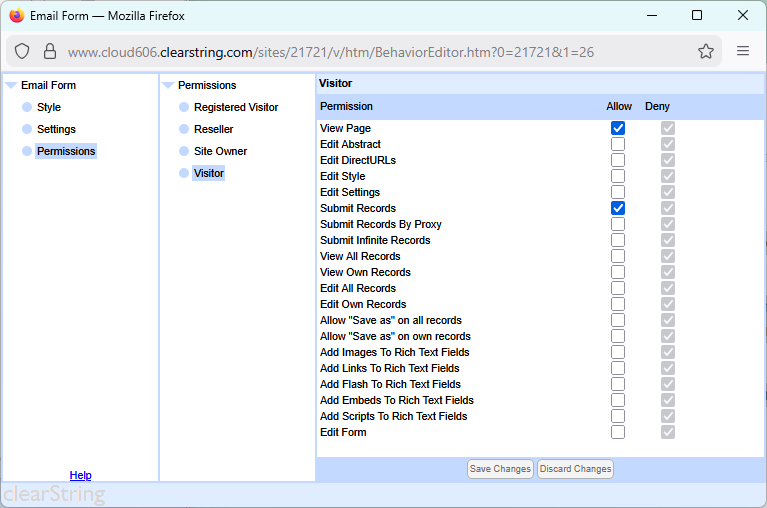Click the bookmark star icon
The width and height of the screenshot is (767, 508).
point(706,52)
